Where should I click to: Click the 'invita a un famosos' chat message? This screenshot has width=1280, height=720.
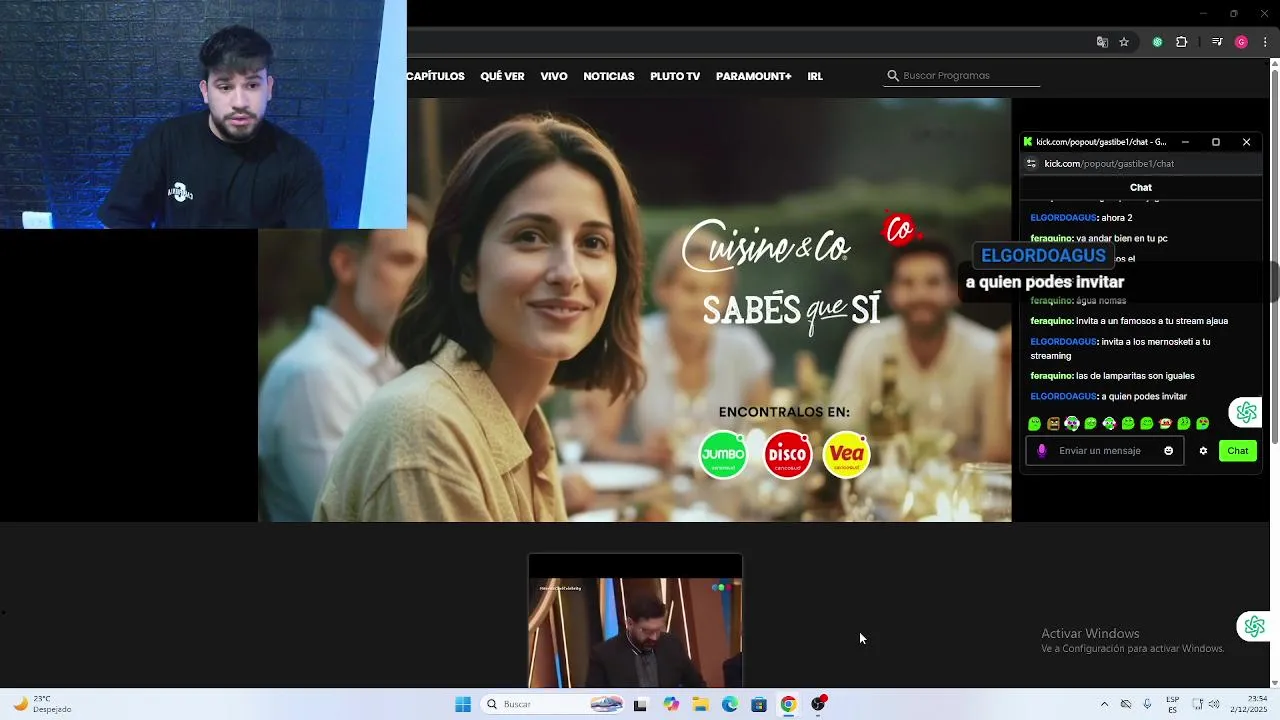tap(1129, 321)
